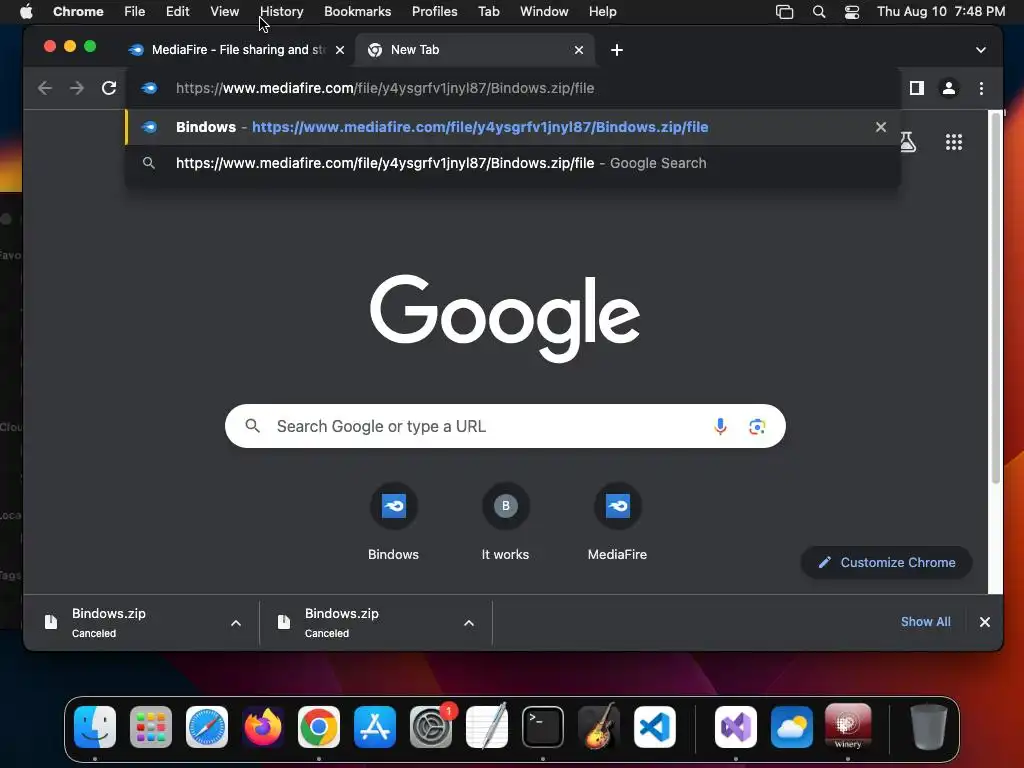Click the Stage Manager icon in the menu bar
The image size is (1024, 768).
click(784, 12)
